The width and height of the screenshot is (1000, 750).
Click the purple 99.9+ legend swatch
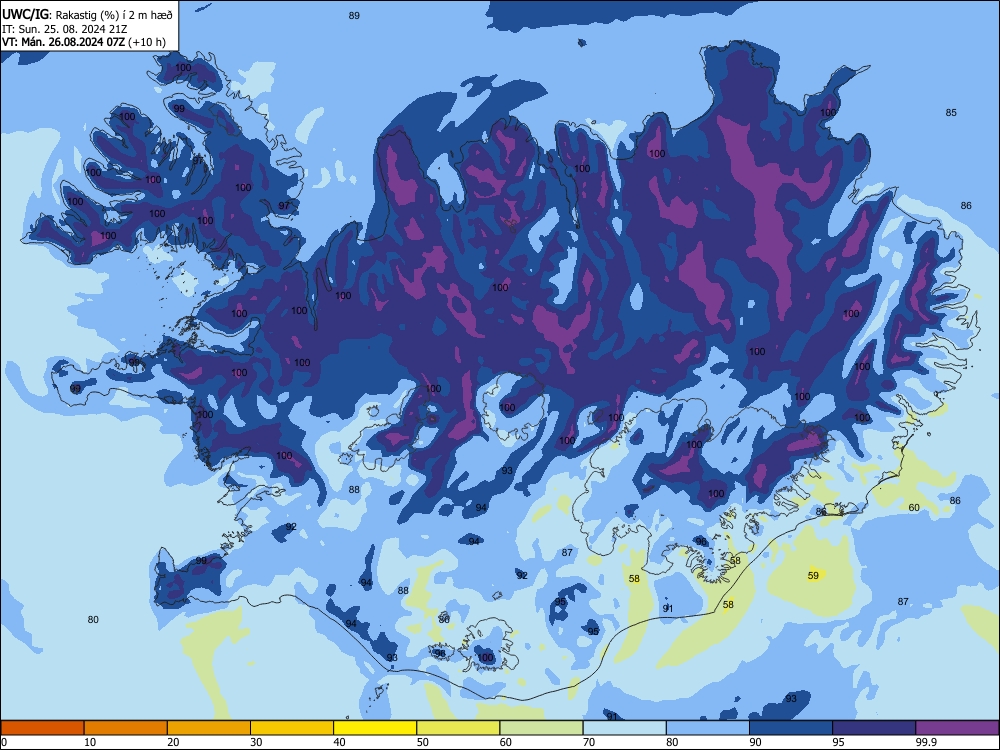tap(957, 728)
